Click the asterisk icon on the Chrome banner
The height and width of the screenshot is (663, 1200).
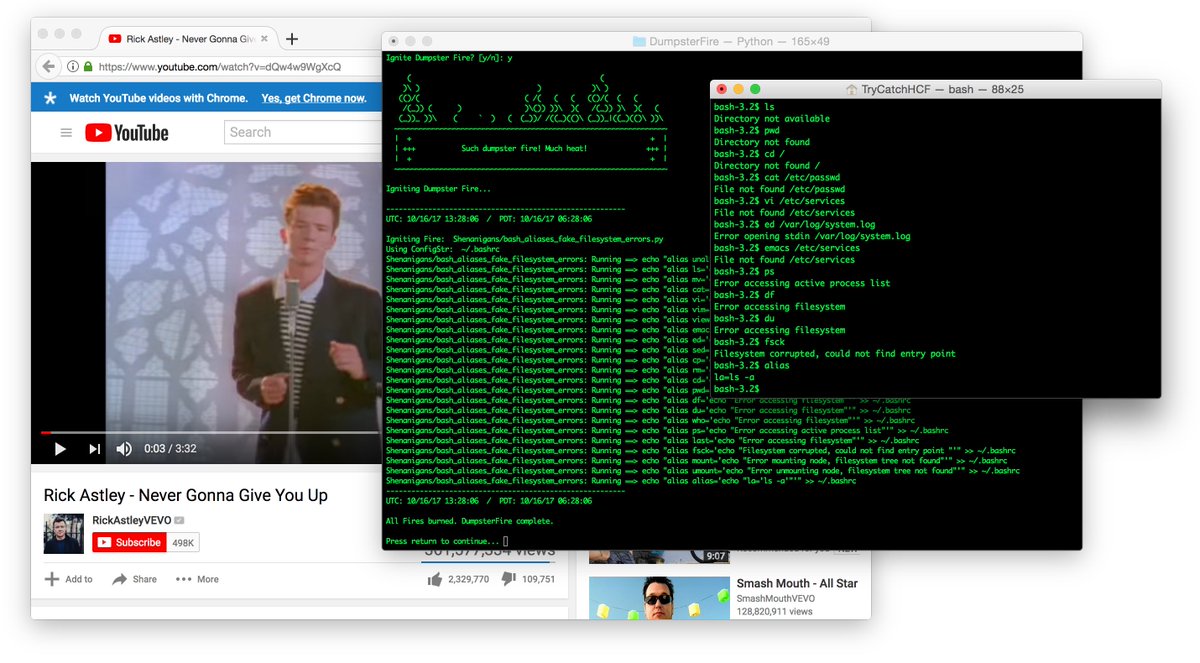(49, 97)
